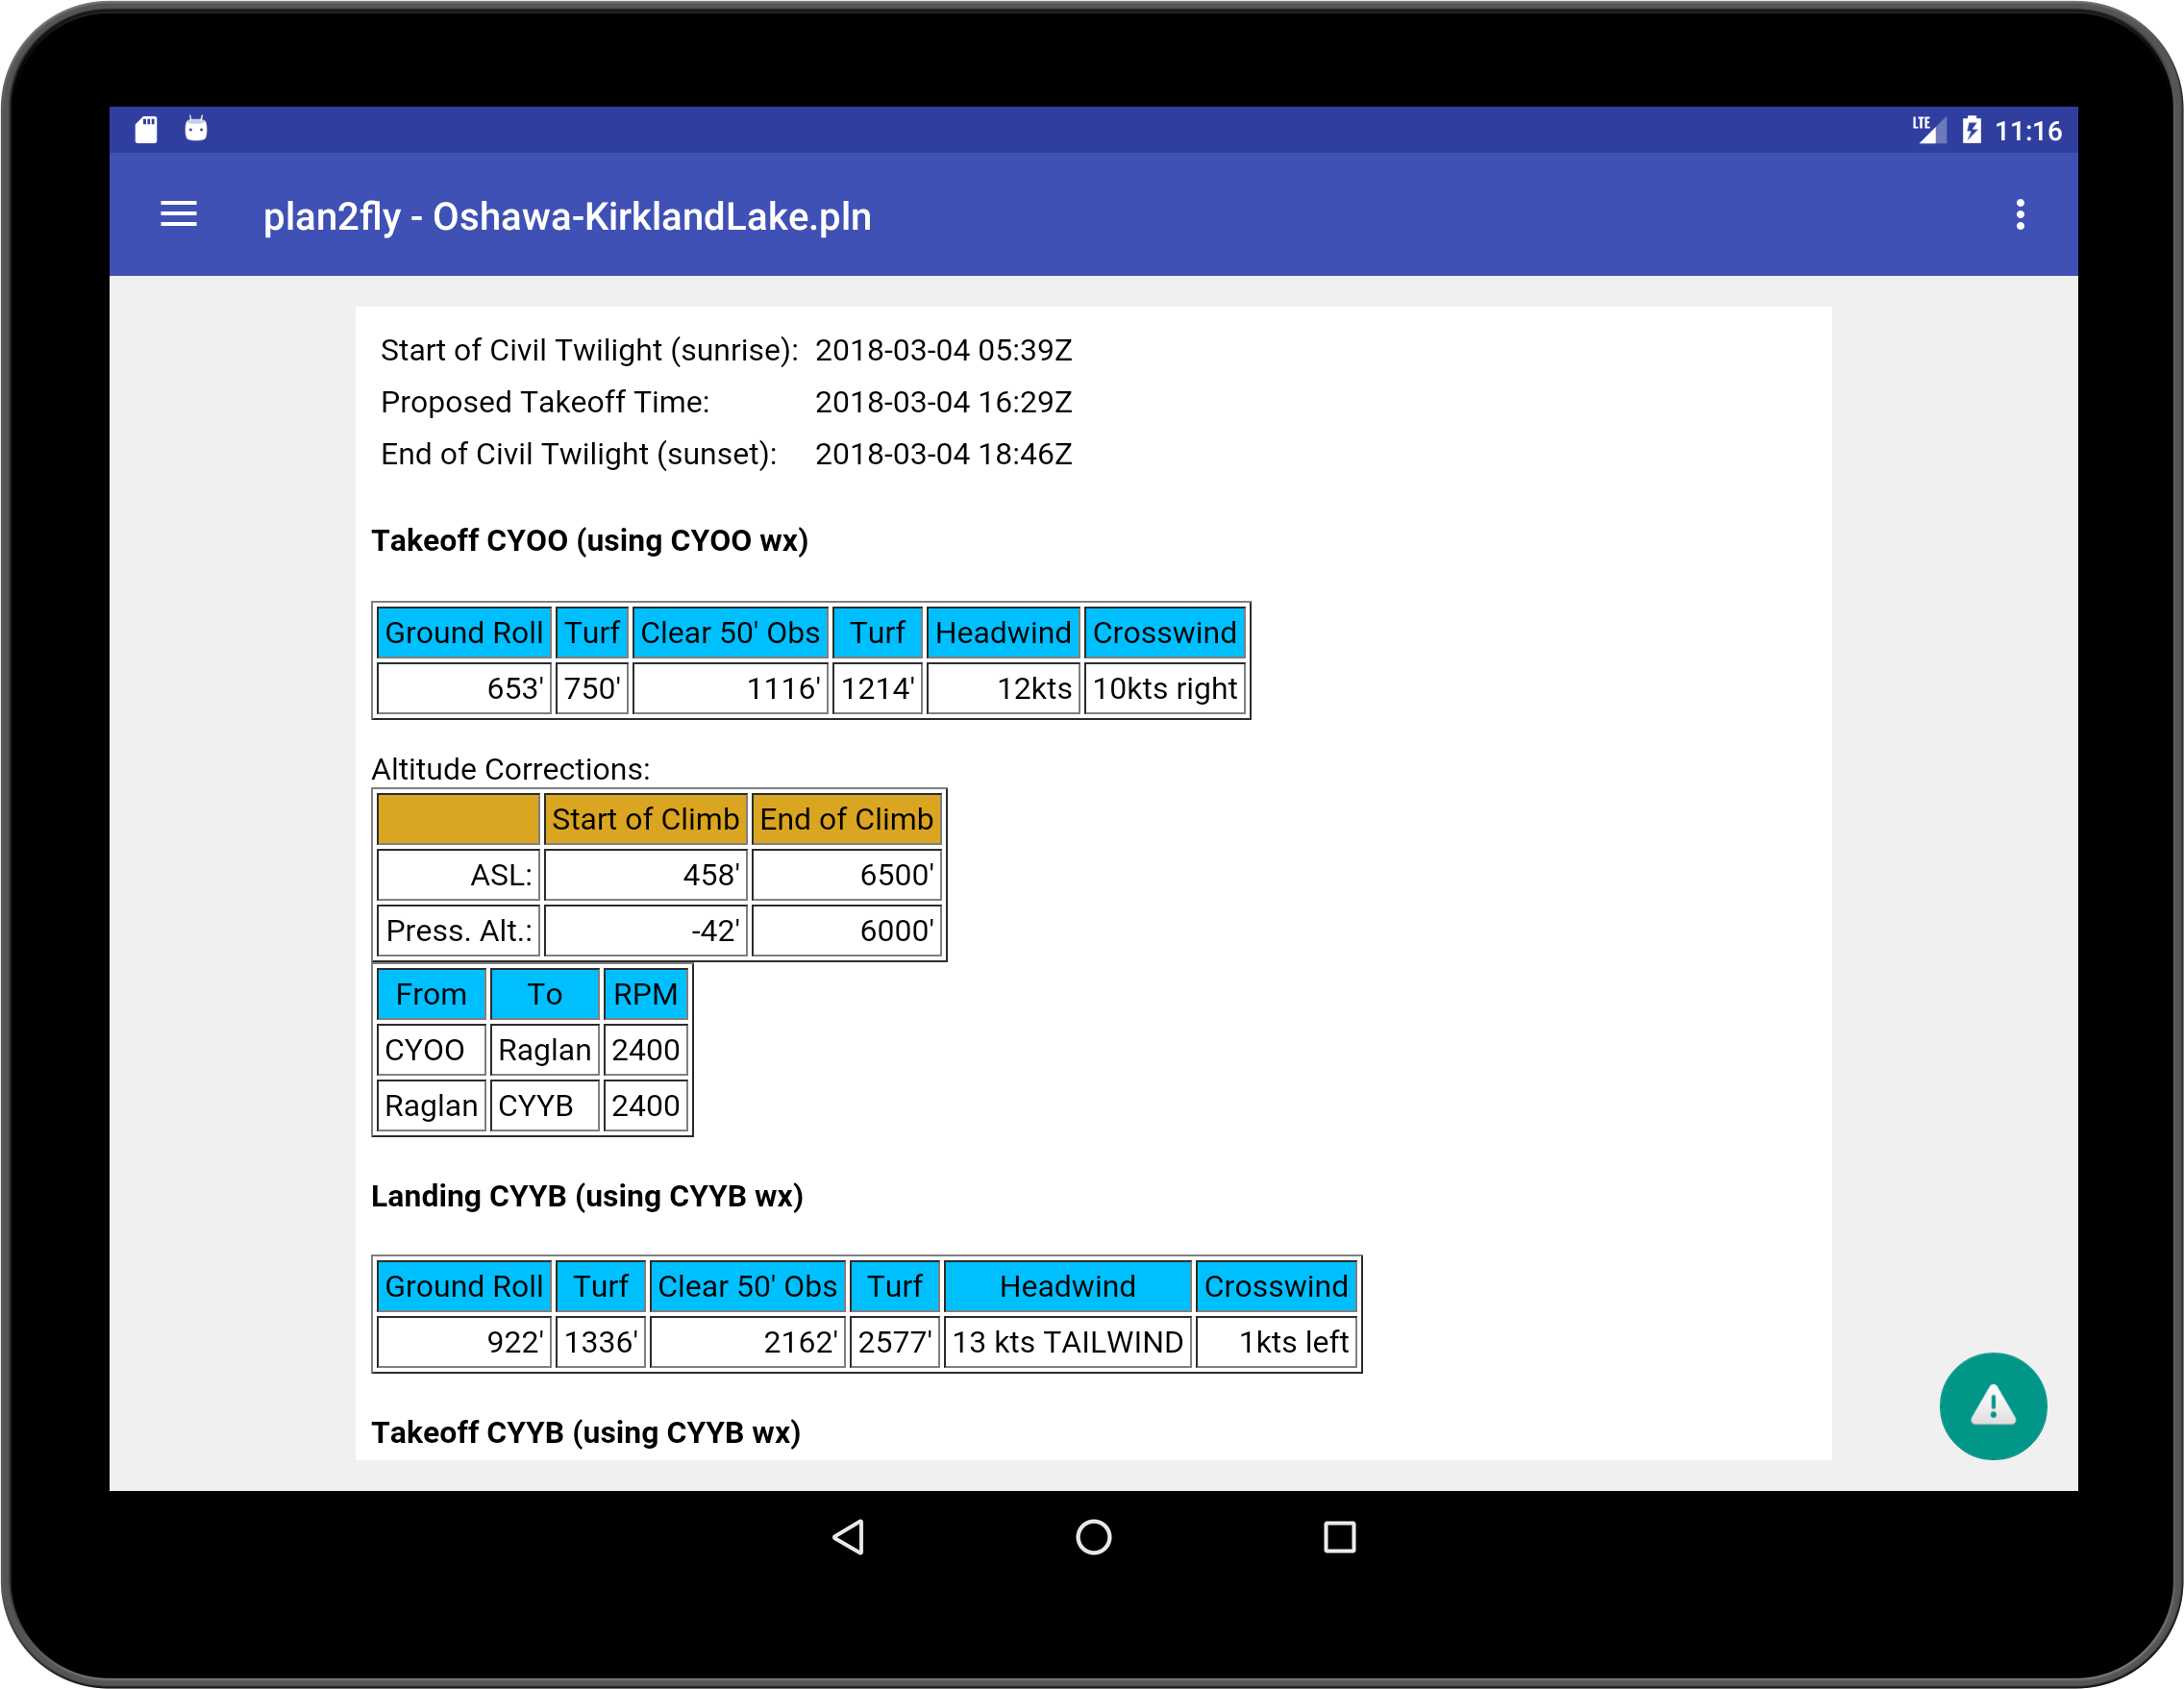Select the Crosswind header in Landing CYYB table
The width and height of the screenshot is (2184, 1689).
pyautogui.click(x=1276, y=1286)
